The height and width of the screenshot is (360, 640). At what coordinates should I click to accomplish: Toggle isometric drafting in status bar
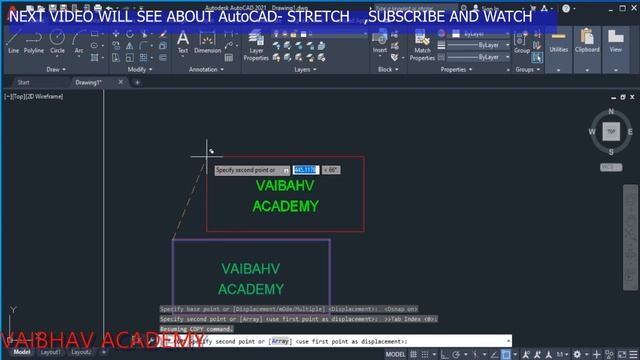(x=475, y=354)
